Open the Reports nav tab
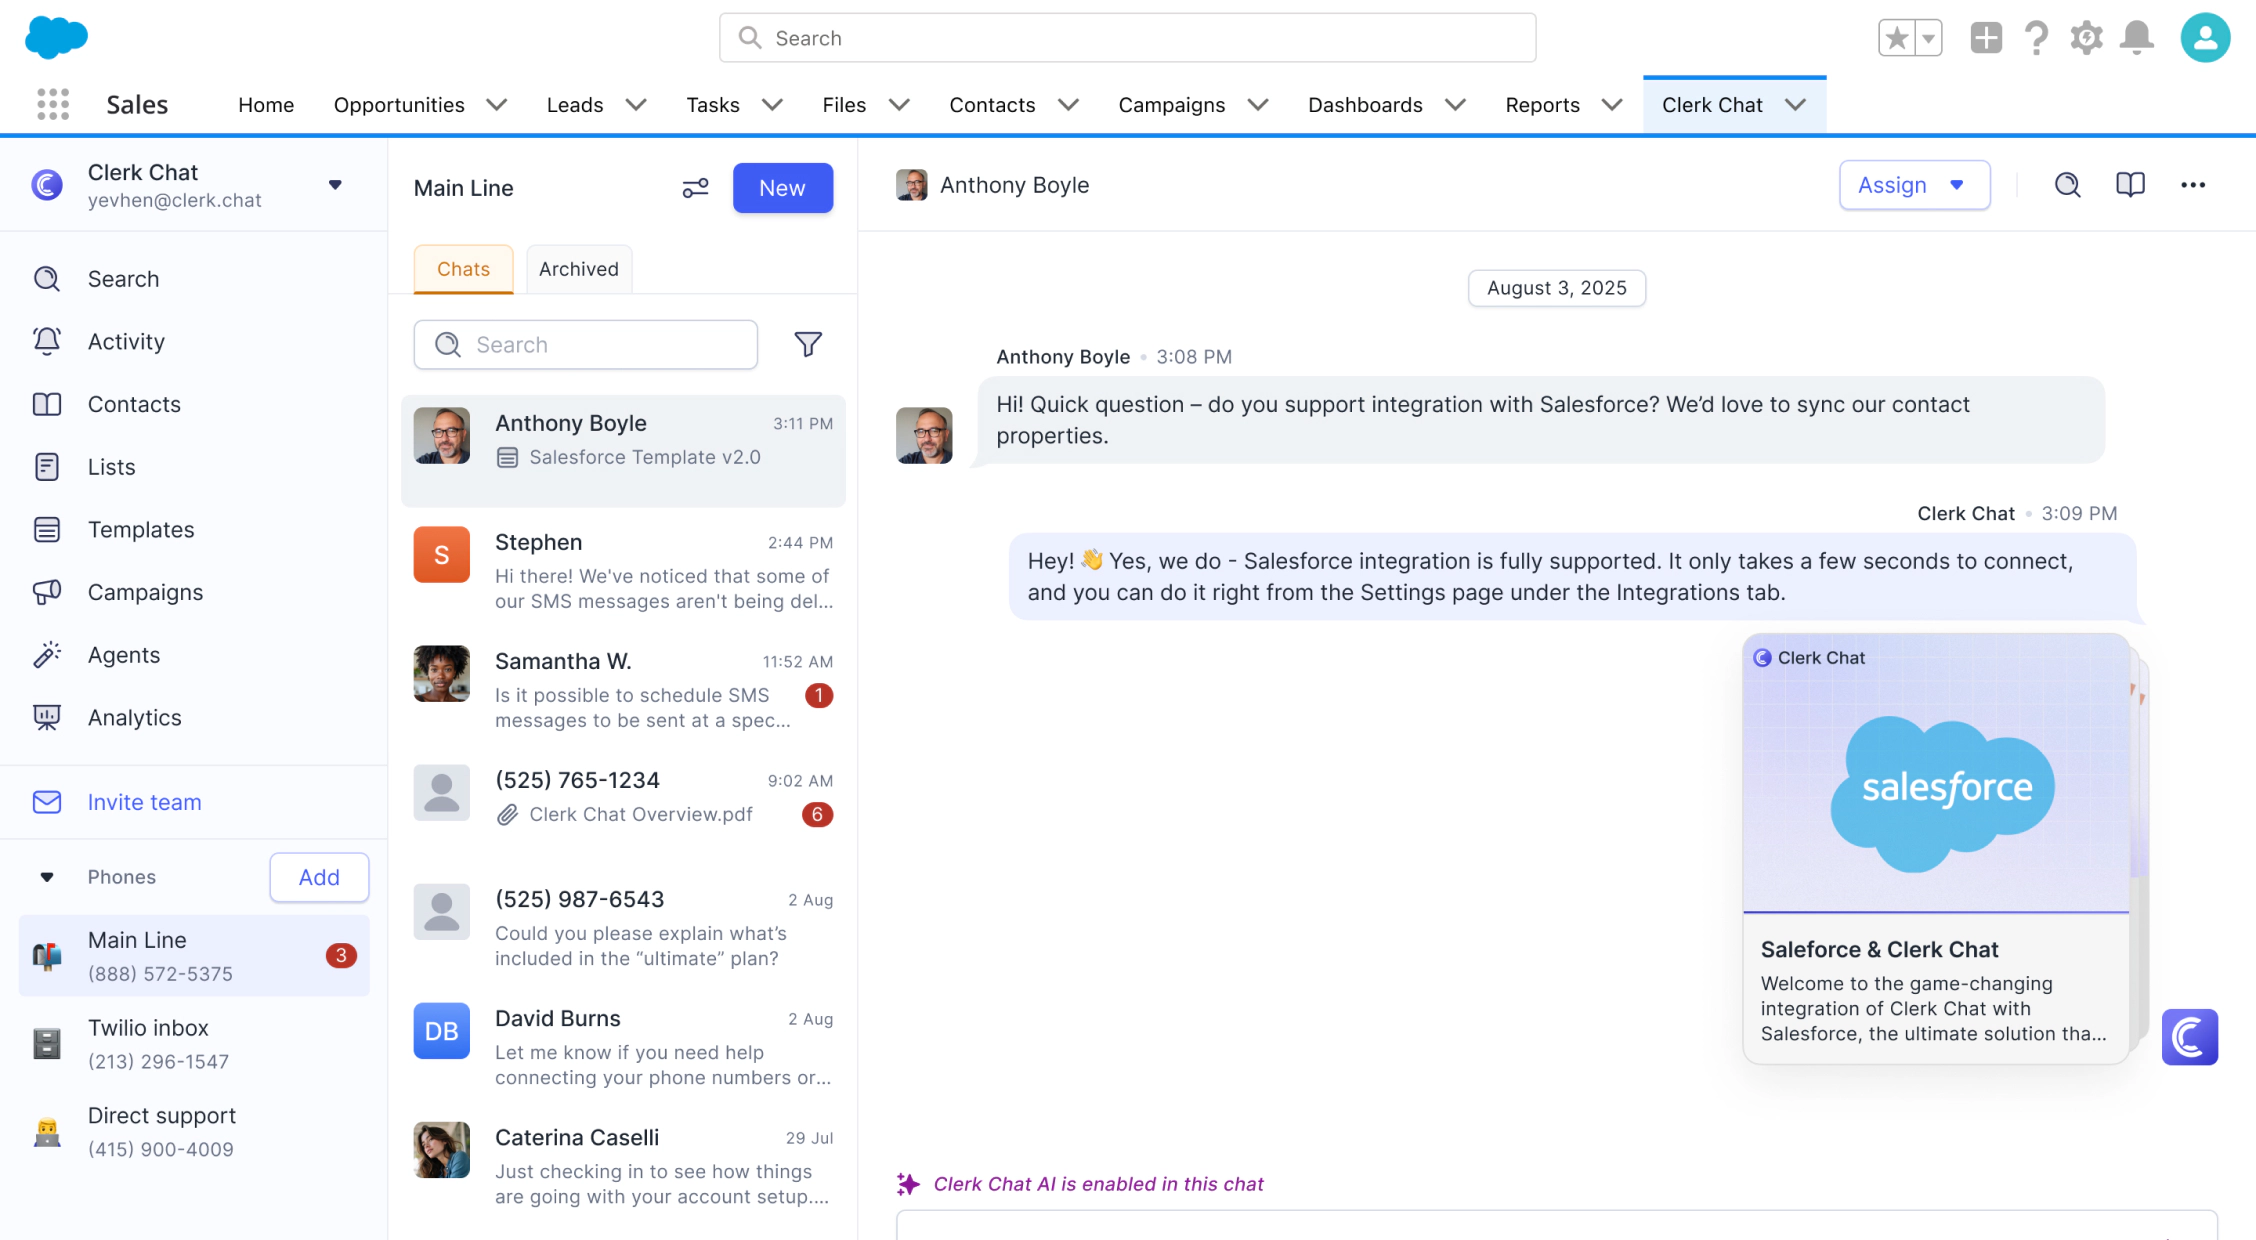 click(1542, 105)
